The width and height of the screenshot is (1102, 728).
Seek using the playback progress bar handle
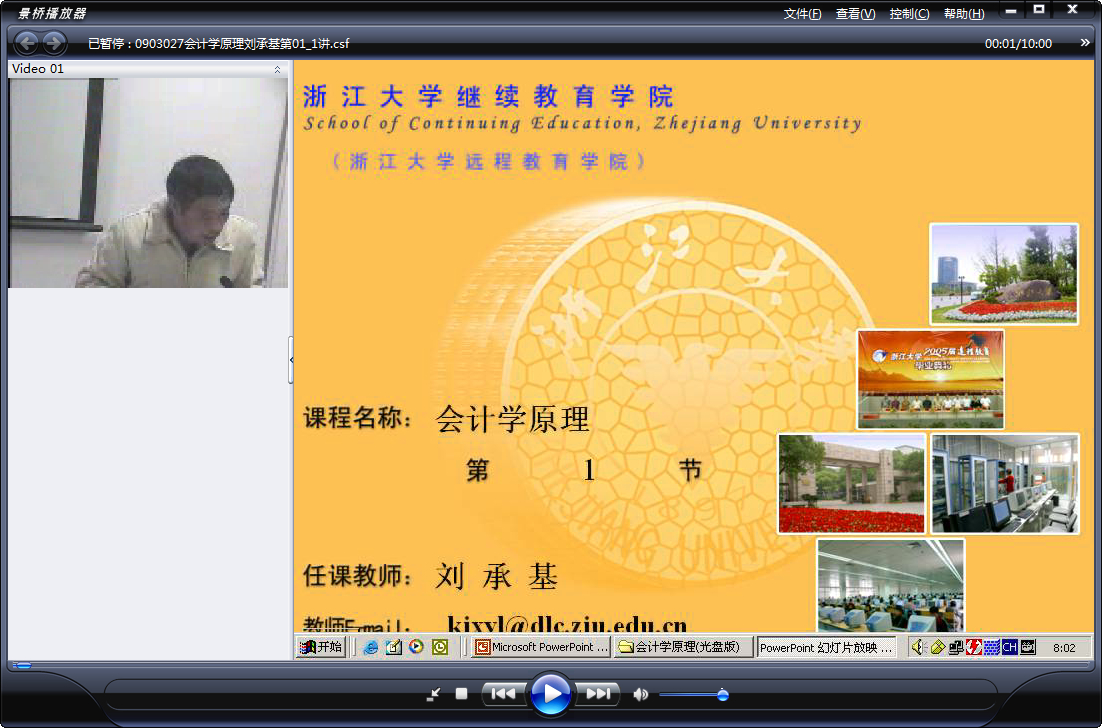click(22, 665)
